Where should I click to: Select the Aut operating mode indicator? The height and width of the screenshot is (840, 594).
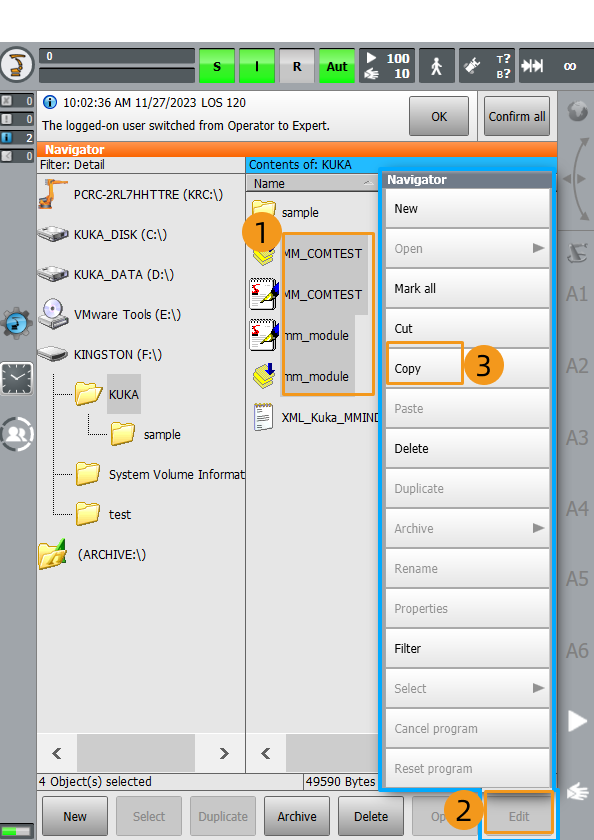point(337,66)
